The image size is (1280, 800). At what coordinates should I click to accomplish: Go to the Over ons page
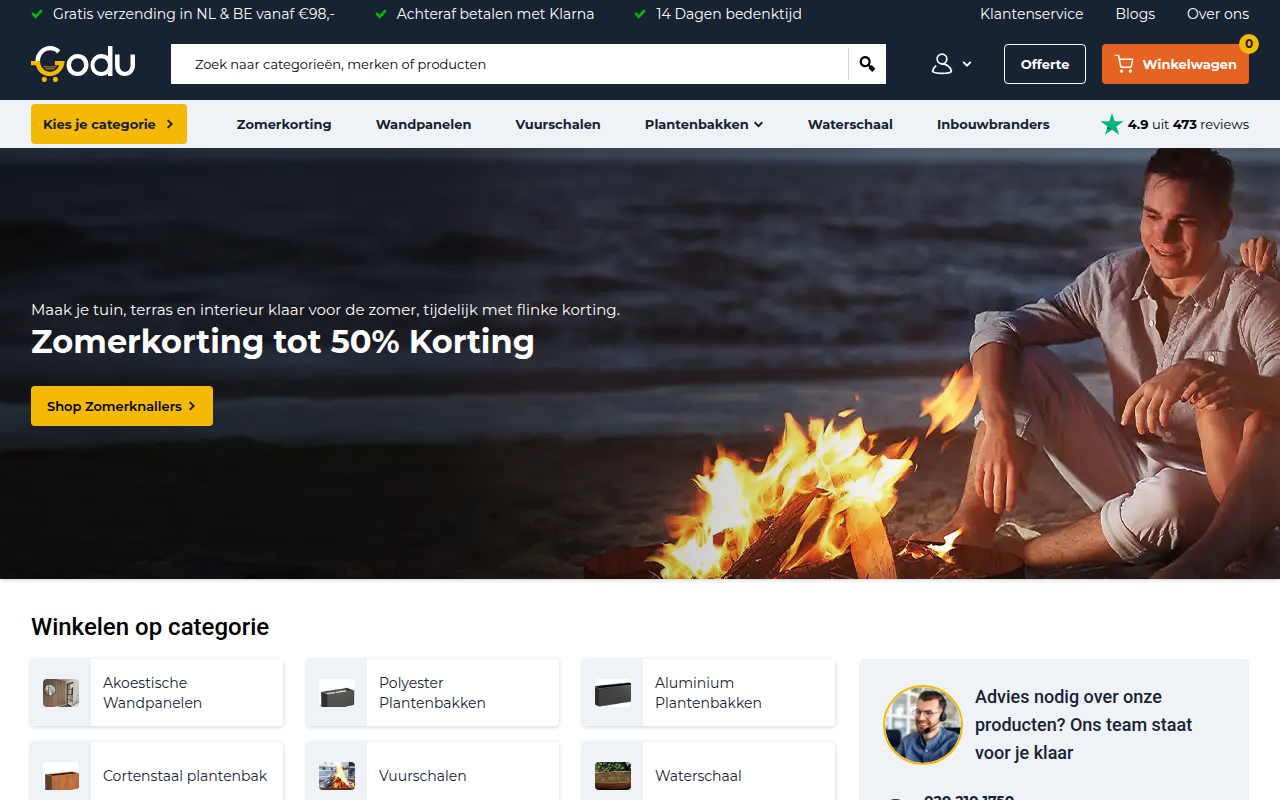[1218, 14]
